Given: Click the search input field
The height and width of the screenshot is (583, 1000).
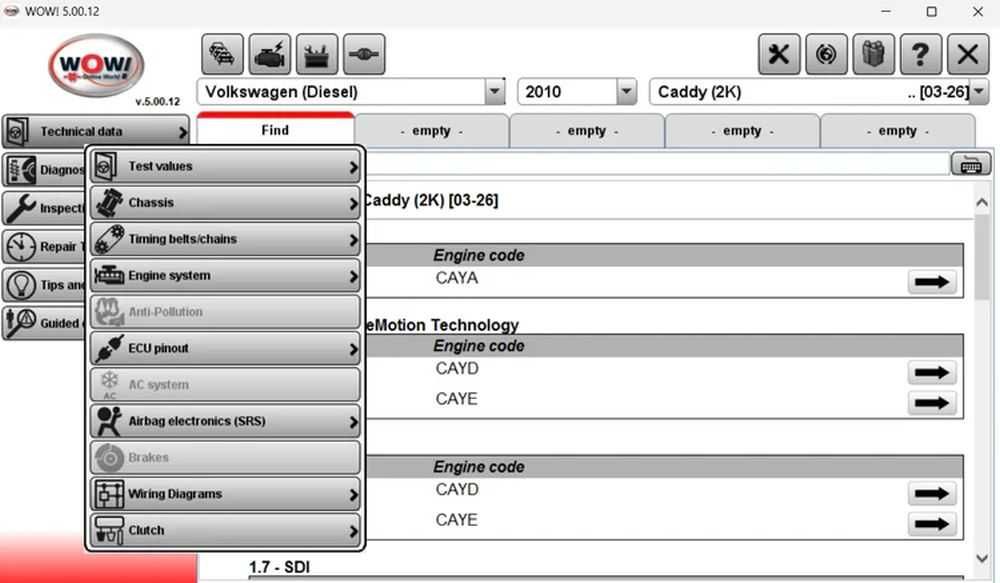Looking at the screenshot, I should pyautogui.click(x=657, y=165).
